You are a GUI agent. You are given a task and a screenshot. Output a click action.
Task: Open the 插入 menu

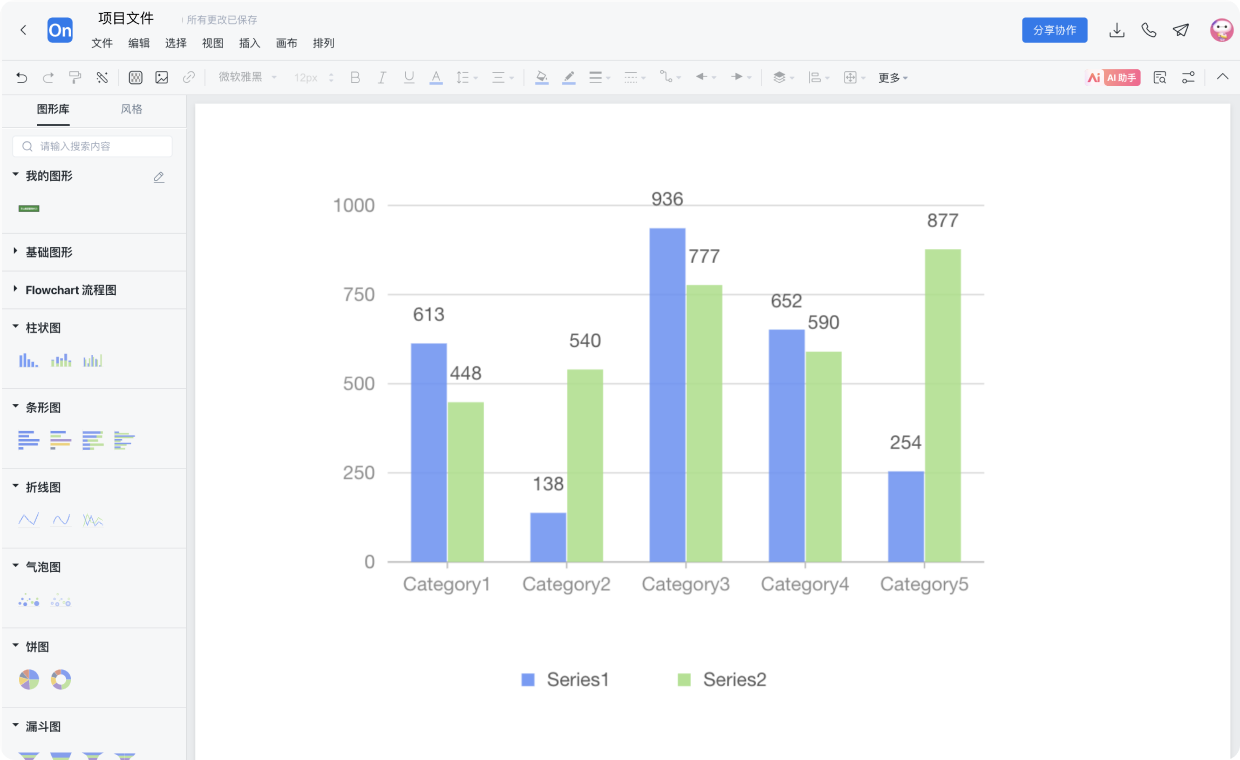click(249, 43)
